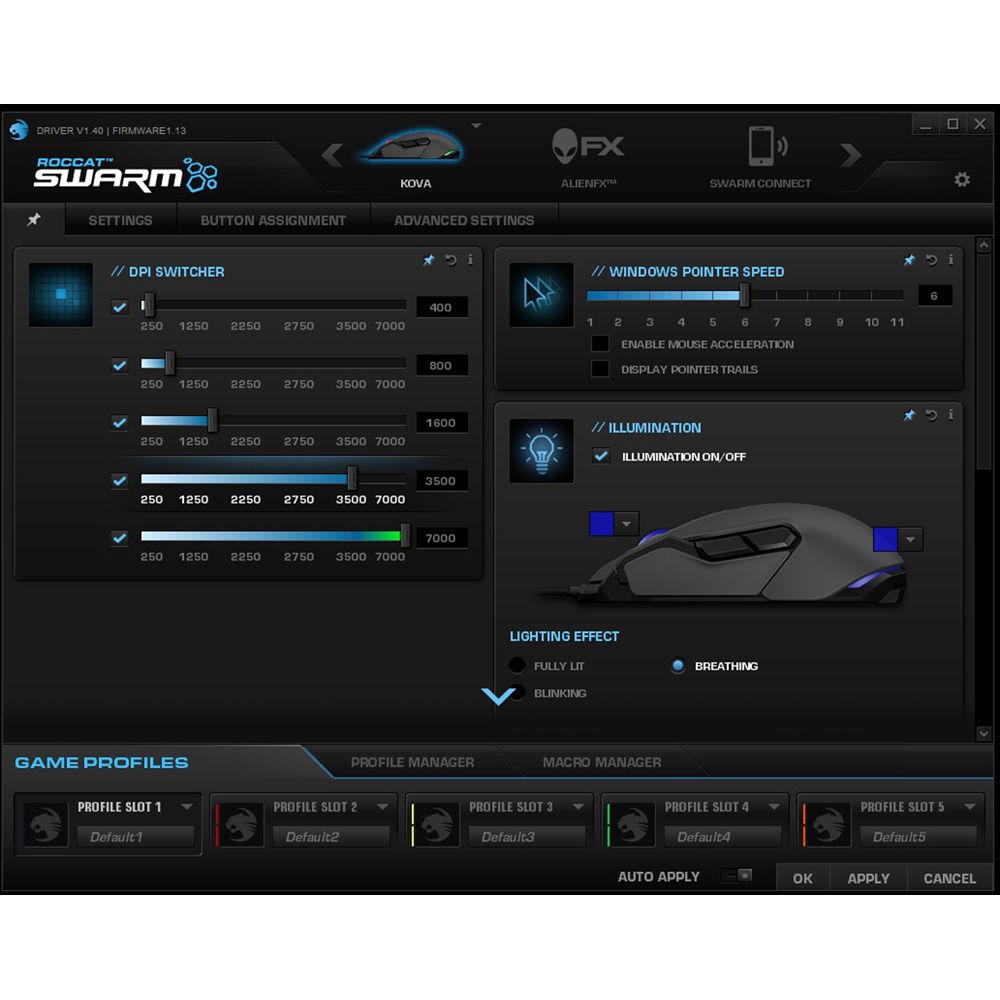1000x1000 pixels.
Task: Click the Windows Pointer Speed cursor icon
Action: coord(540,293)
